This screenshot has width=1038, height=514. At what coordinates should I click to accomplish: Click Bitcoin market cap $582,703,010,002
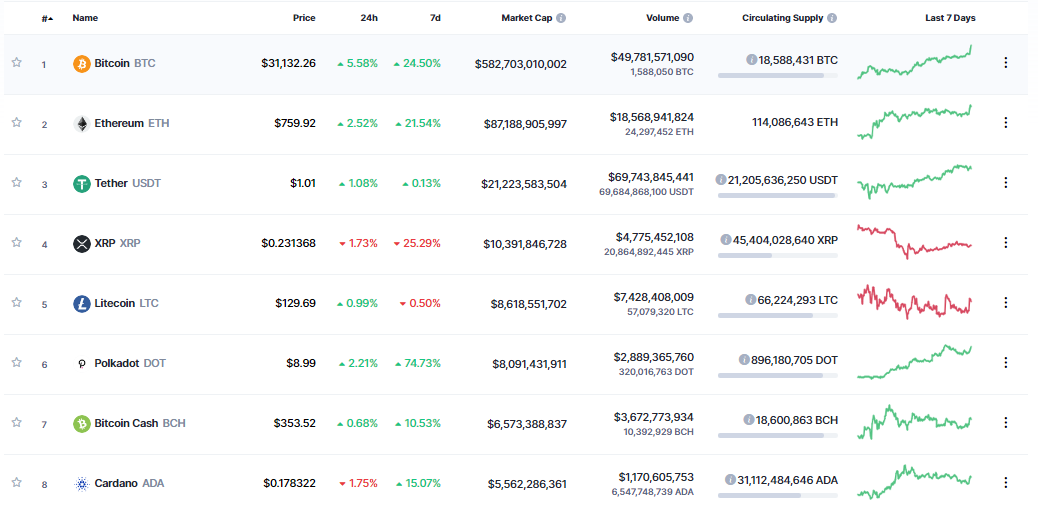(x=520, y=64)
